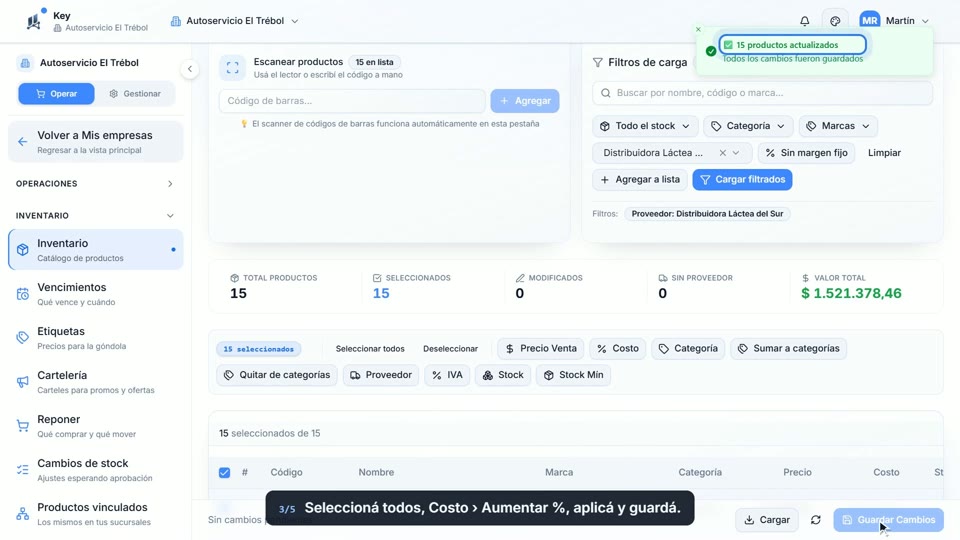Focus the search by nombre, código o marca field
Viewport: 960px width, 540px height.
point(762,93)
